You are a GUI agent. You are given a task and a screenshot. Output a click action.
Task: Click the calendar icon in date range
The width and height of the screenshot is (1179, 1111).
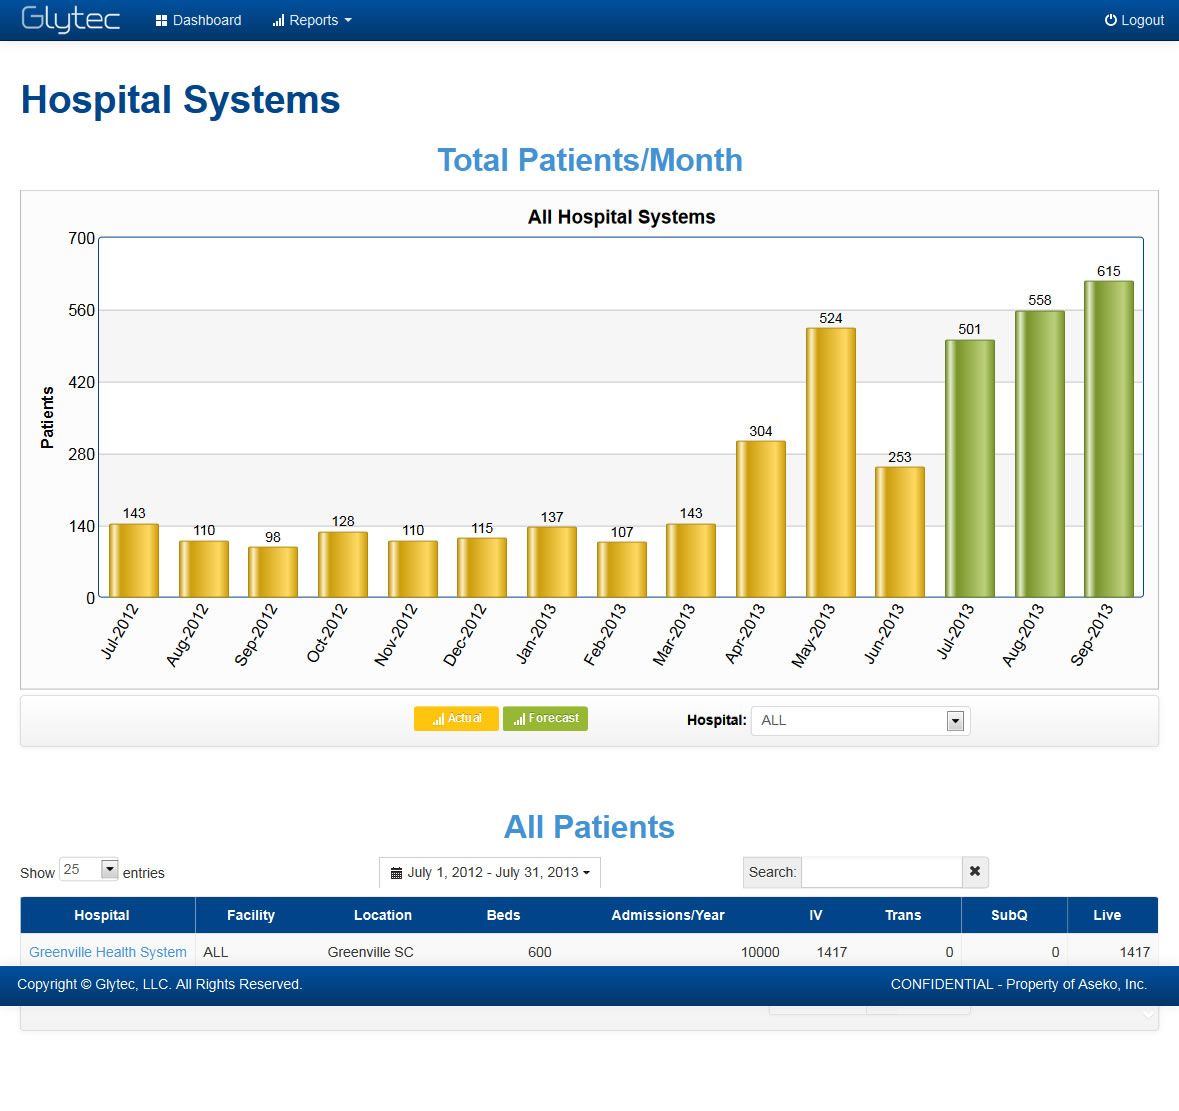tap(396, 872)
